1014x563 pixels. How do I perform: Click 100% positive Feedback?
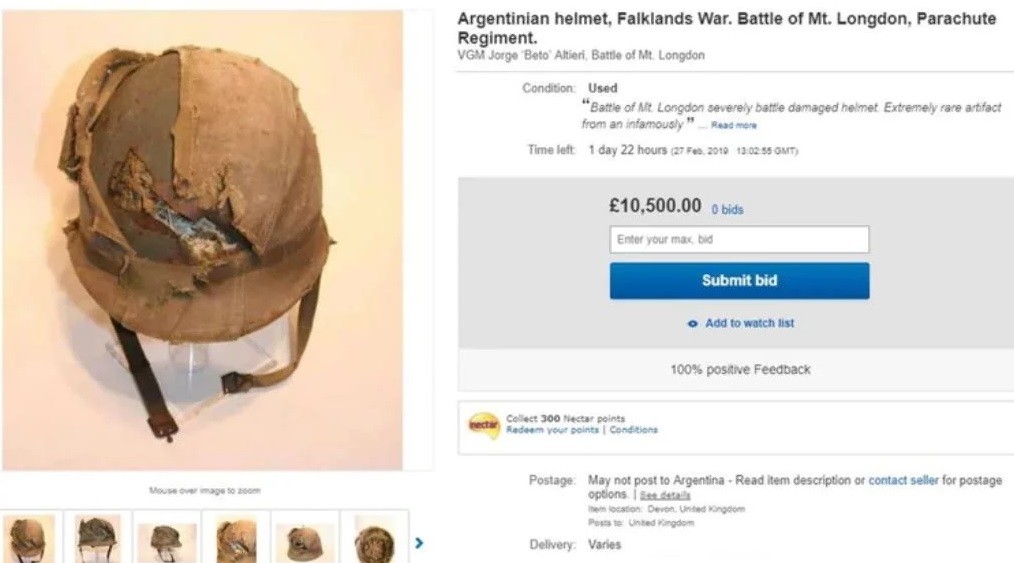click(x=740, y=370)
